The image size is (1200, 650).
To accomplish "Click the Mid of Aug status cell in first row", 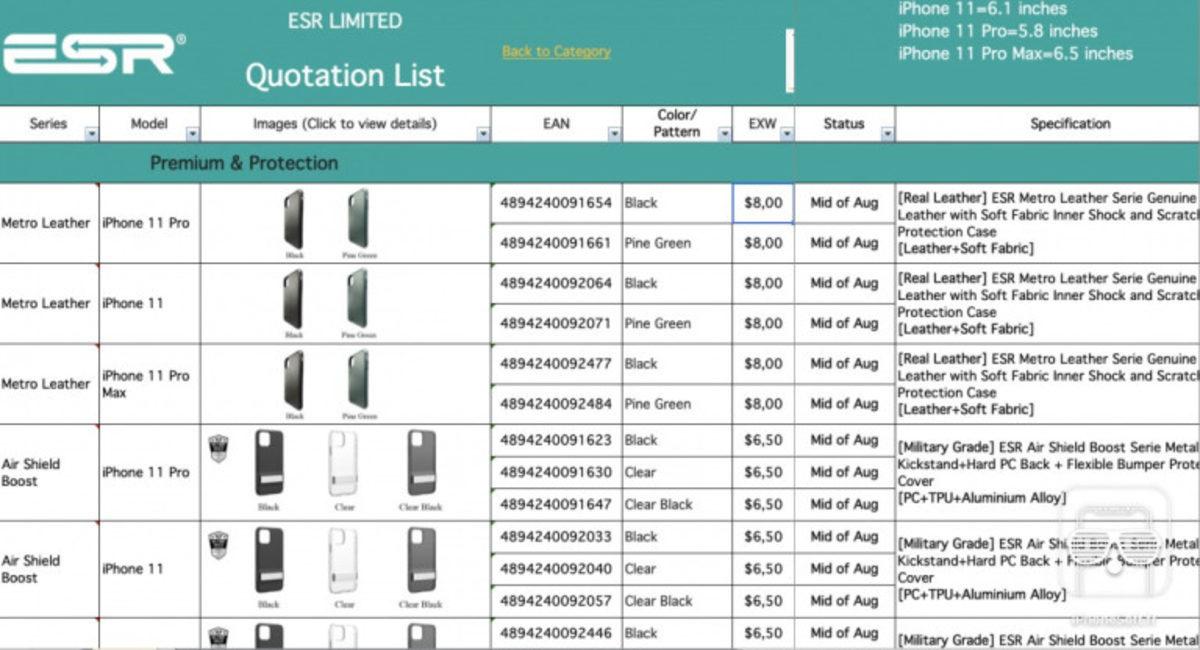I will [x=843, y=202].
